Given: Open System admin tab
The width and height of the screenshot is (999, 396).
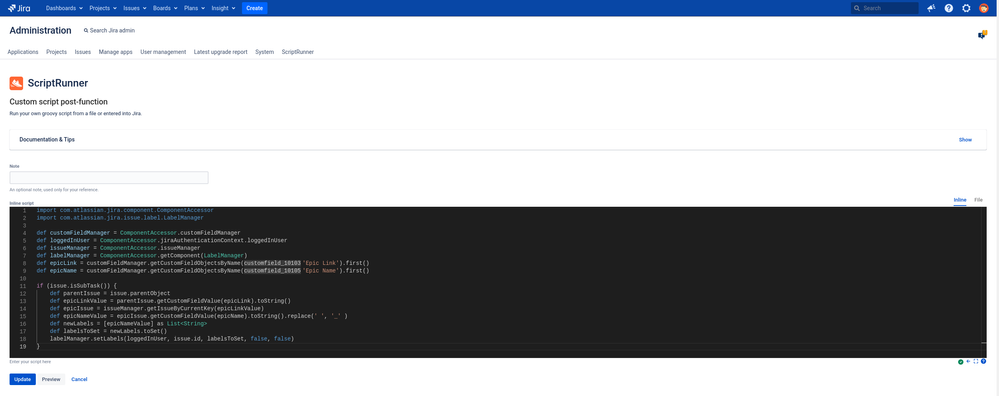Looking at the screenshot, I should point(264,52).
